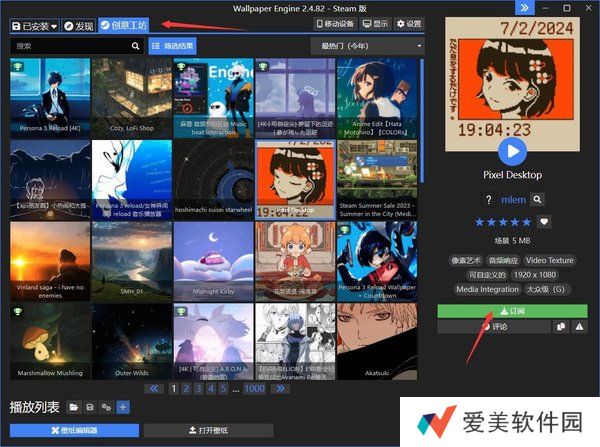Select Pixel Desktop thumbnail in grid
Image resolution: width=600 pixels, height=447 pixels.
[x=295, y=180]
